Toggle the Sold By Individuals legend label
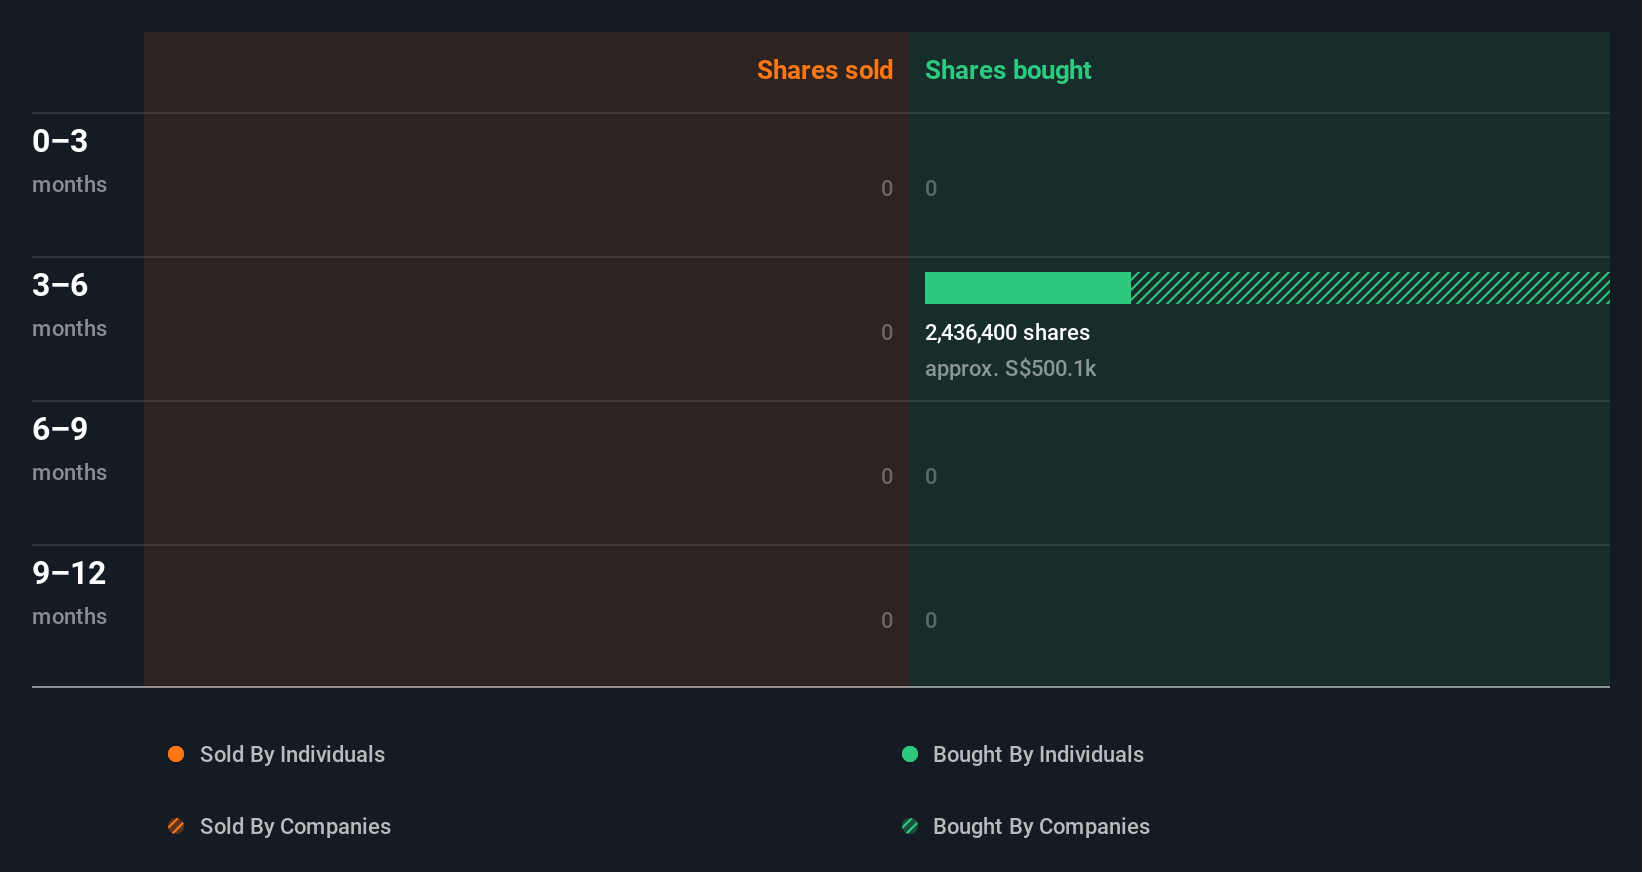Image resolution: width=1642 pixels, height=872 pixels. tap(292, 754)
